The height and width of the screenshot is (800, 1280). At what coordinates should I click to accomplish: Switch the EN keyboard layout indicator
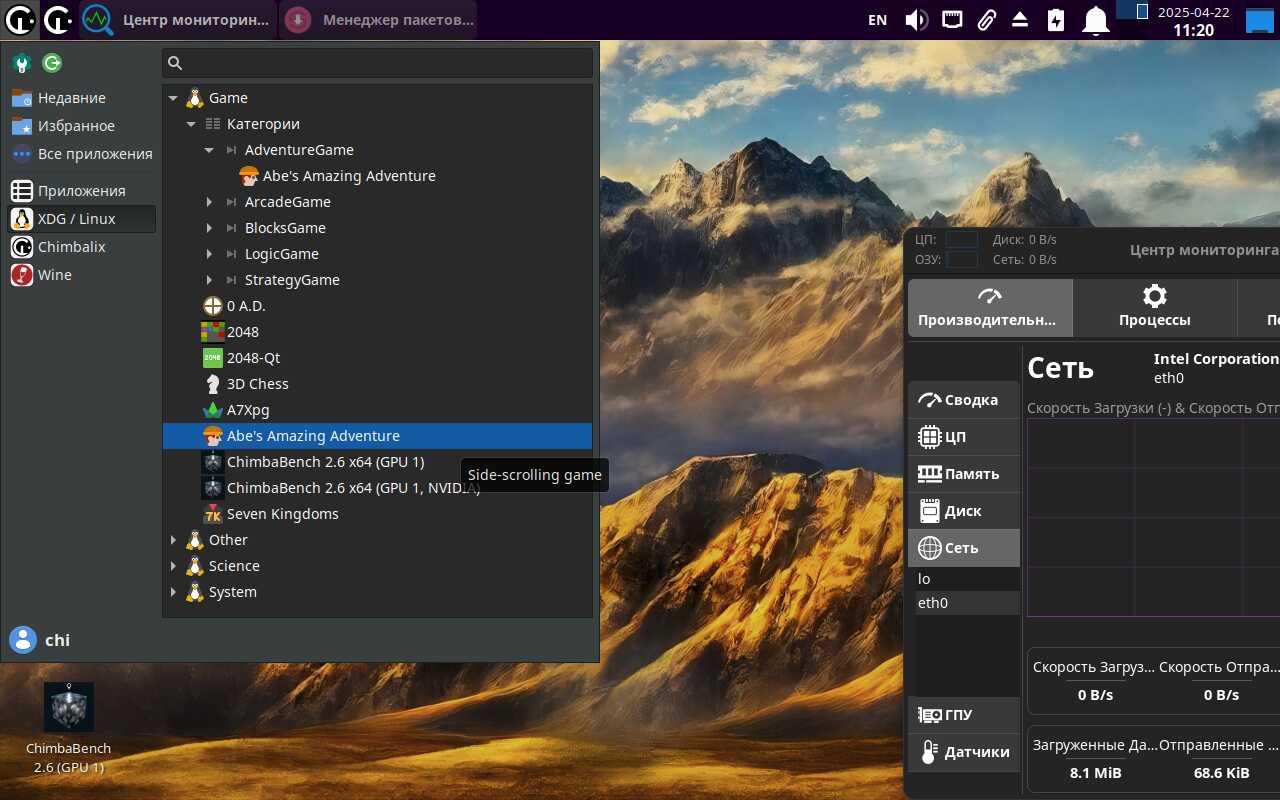point(877,19)
